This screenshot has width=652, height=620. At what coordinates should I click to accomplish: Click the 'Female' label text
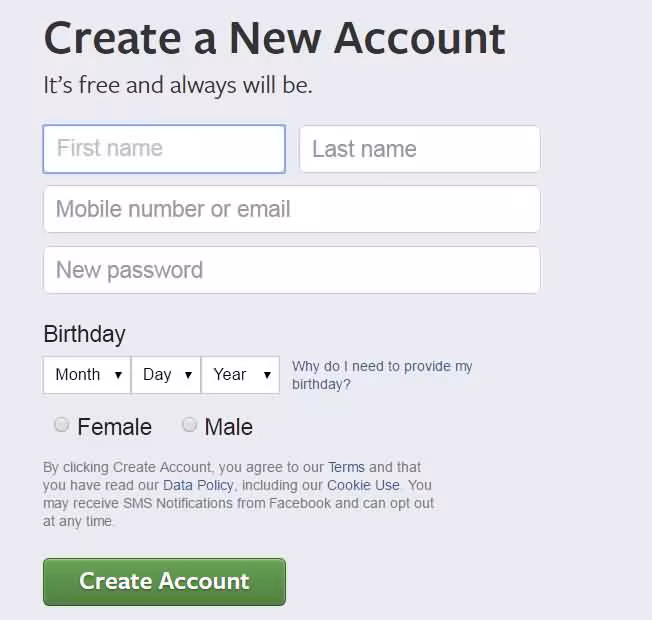tap(114, 427)
